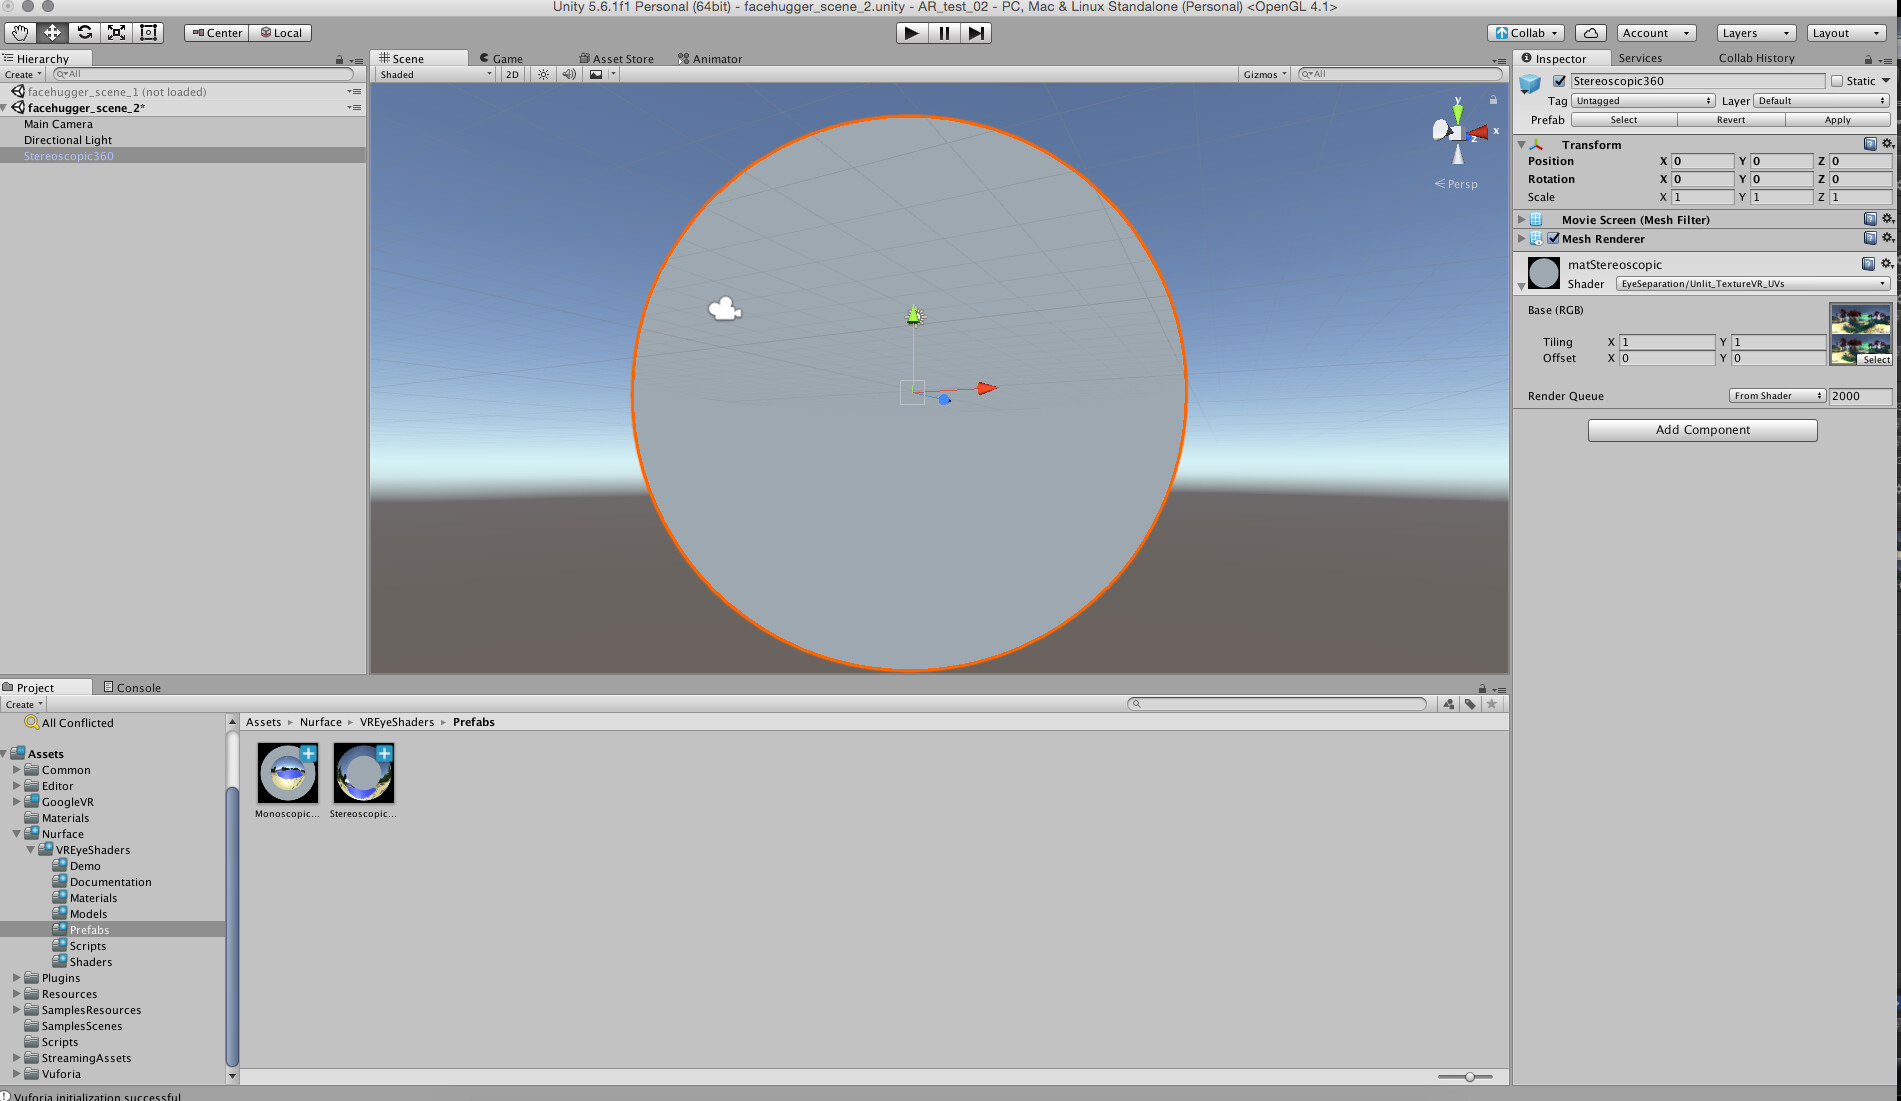The width and height of the screenshot is (1901, 1101).
Task: Switch to the Game tab
Action: tap(501, 59)
